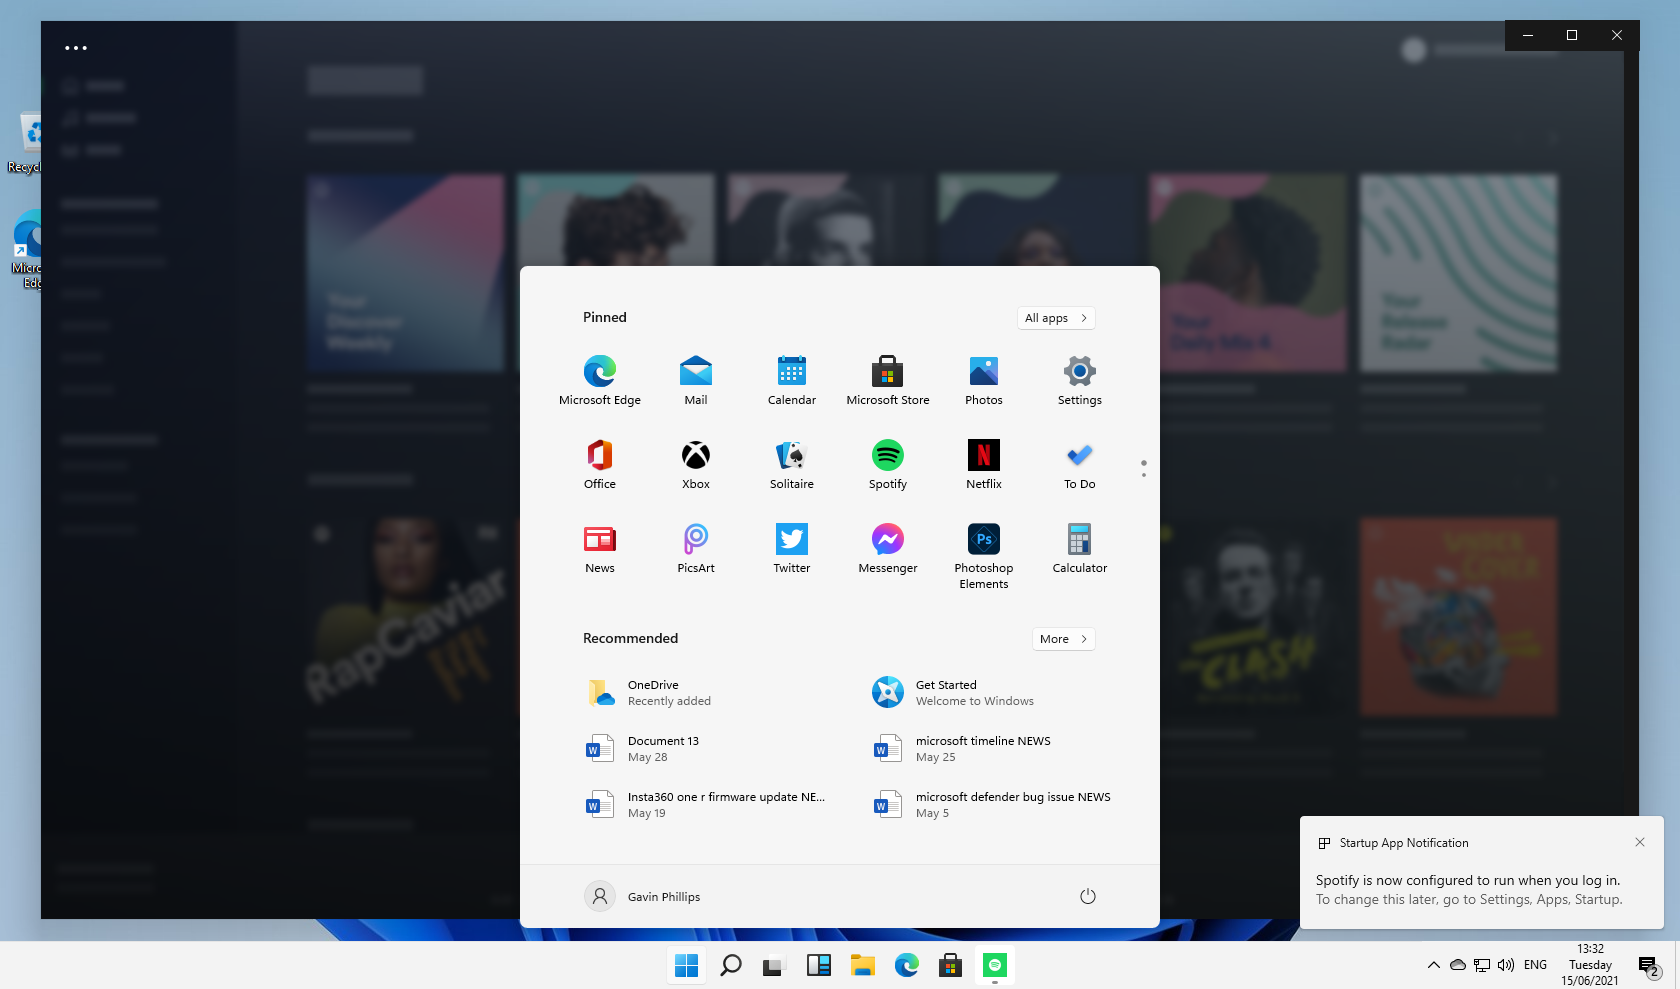1680x989 pixels.
Task: Open Get Started from Recommended
Action: 946,692
